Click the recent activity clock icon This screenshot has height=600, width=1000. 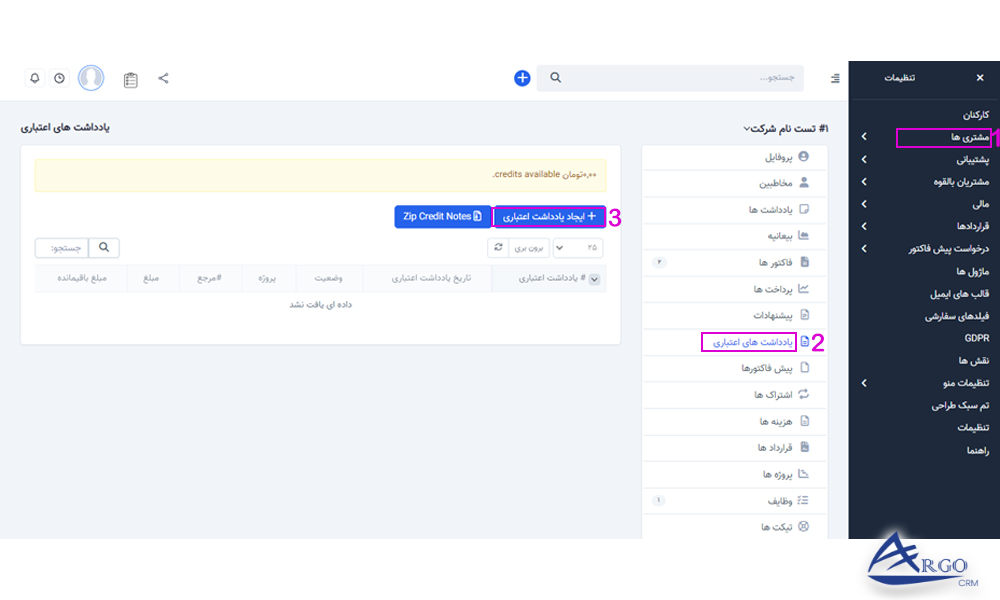(58, 78)
